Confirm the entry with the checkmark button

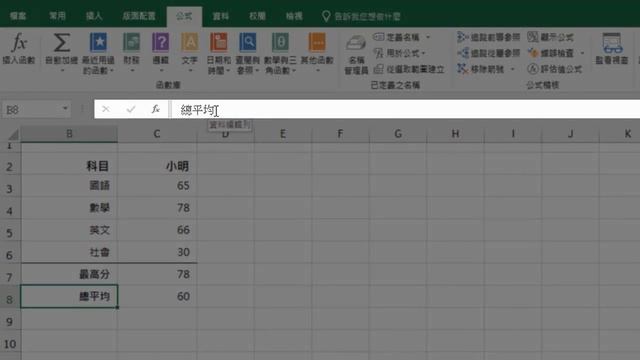click(x=131, y=109)
